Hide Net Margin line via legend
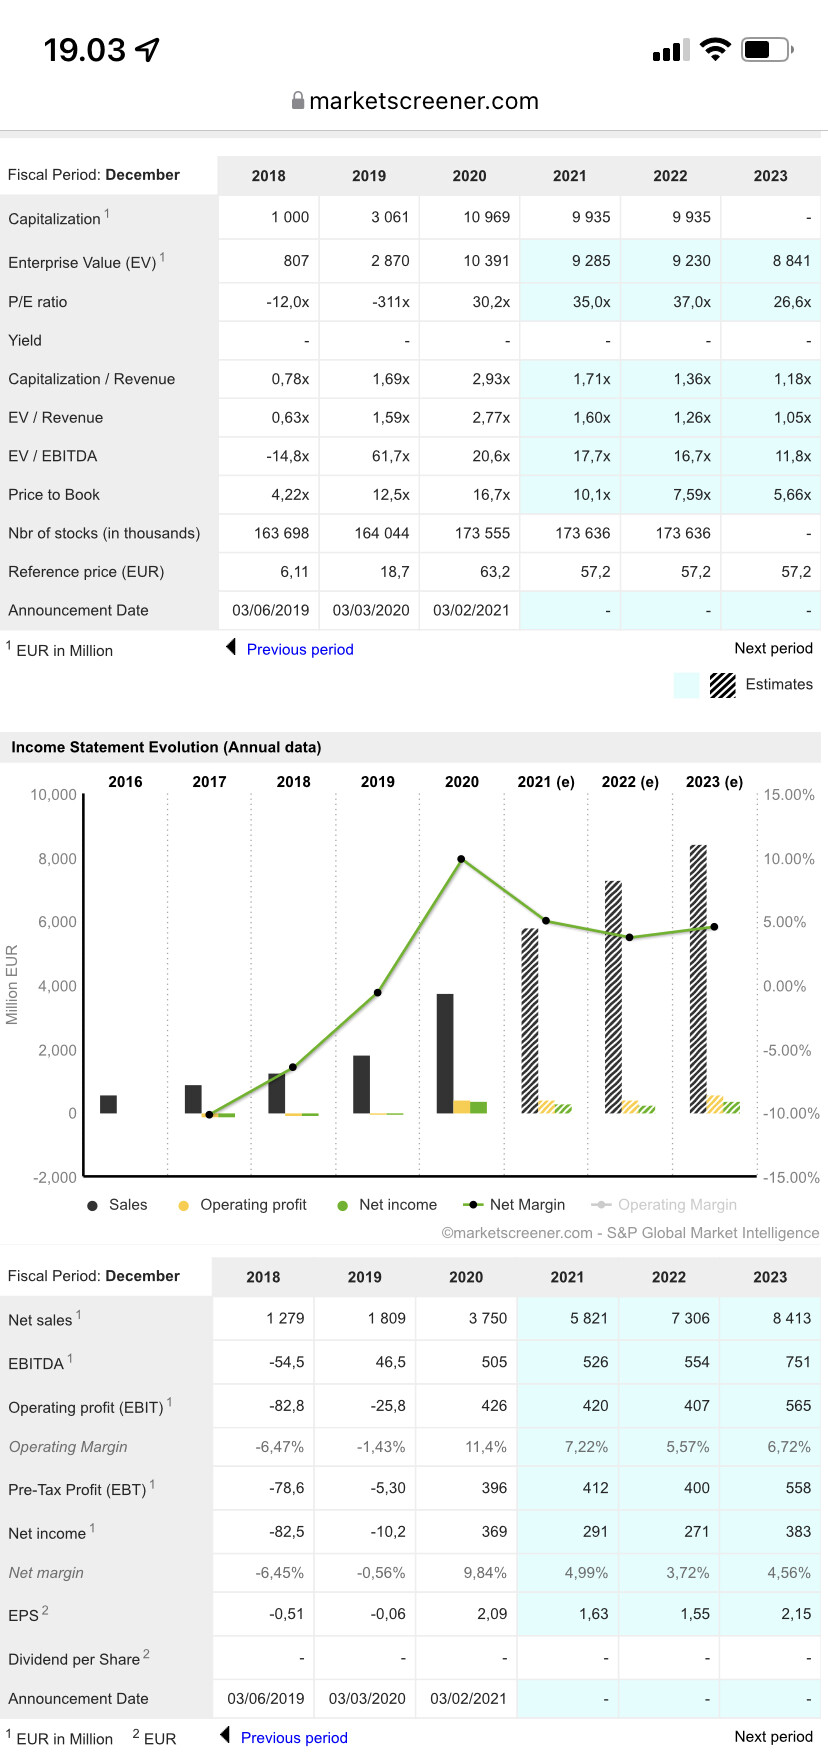This screenshot has width=828, height=1756. (x=515, y=1205)
